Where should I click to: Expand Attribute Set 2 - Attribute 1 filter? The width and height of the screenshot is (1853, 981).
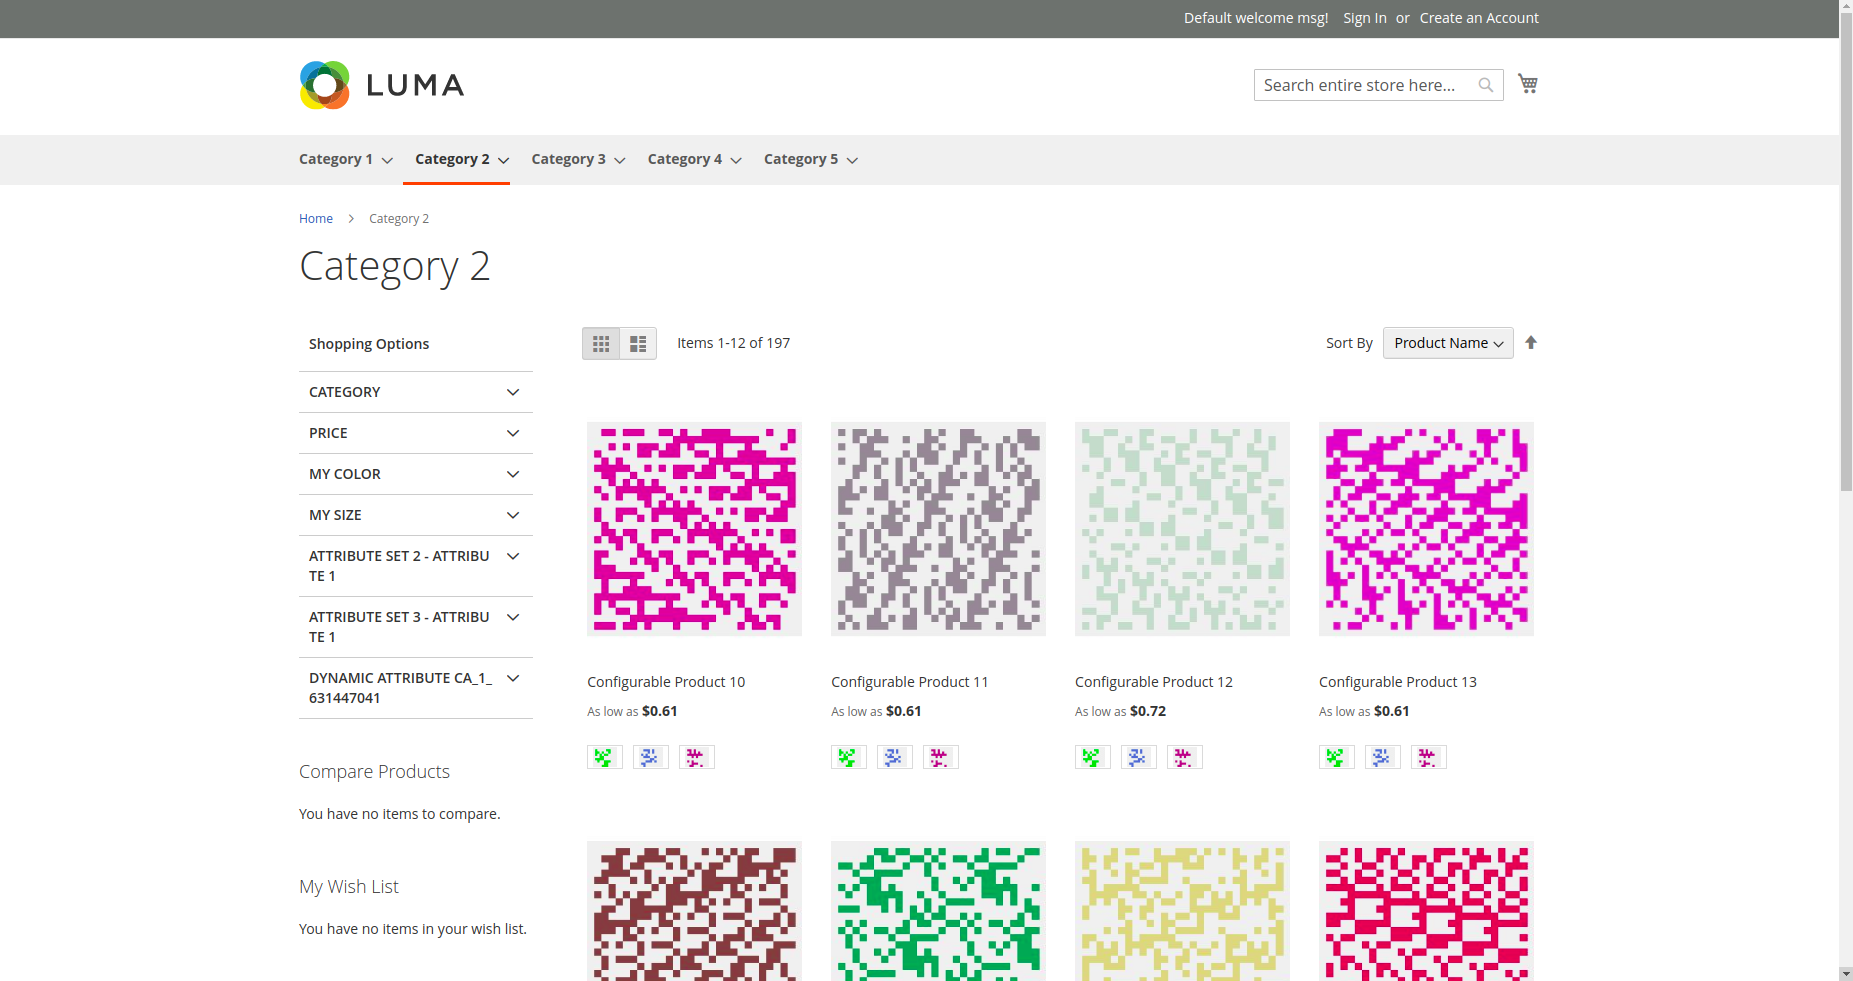coord(416,566)
